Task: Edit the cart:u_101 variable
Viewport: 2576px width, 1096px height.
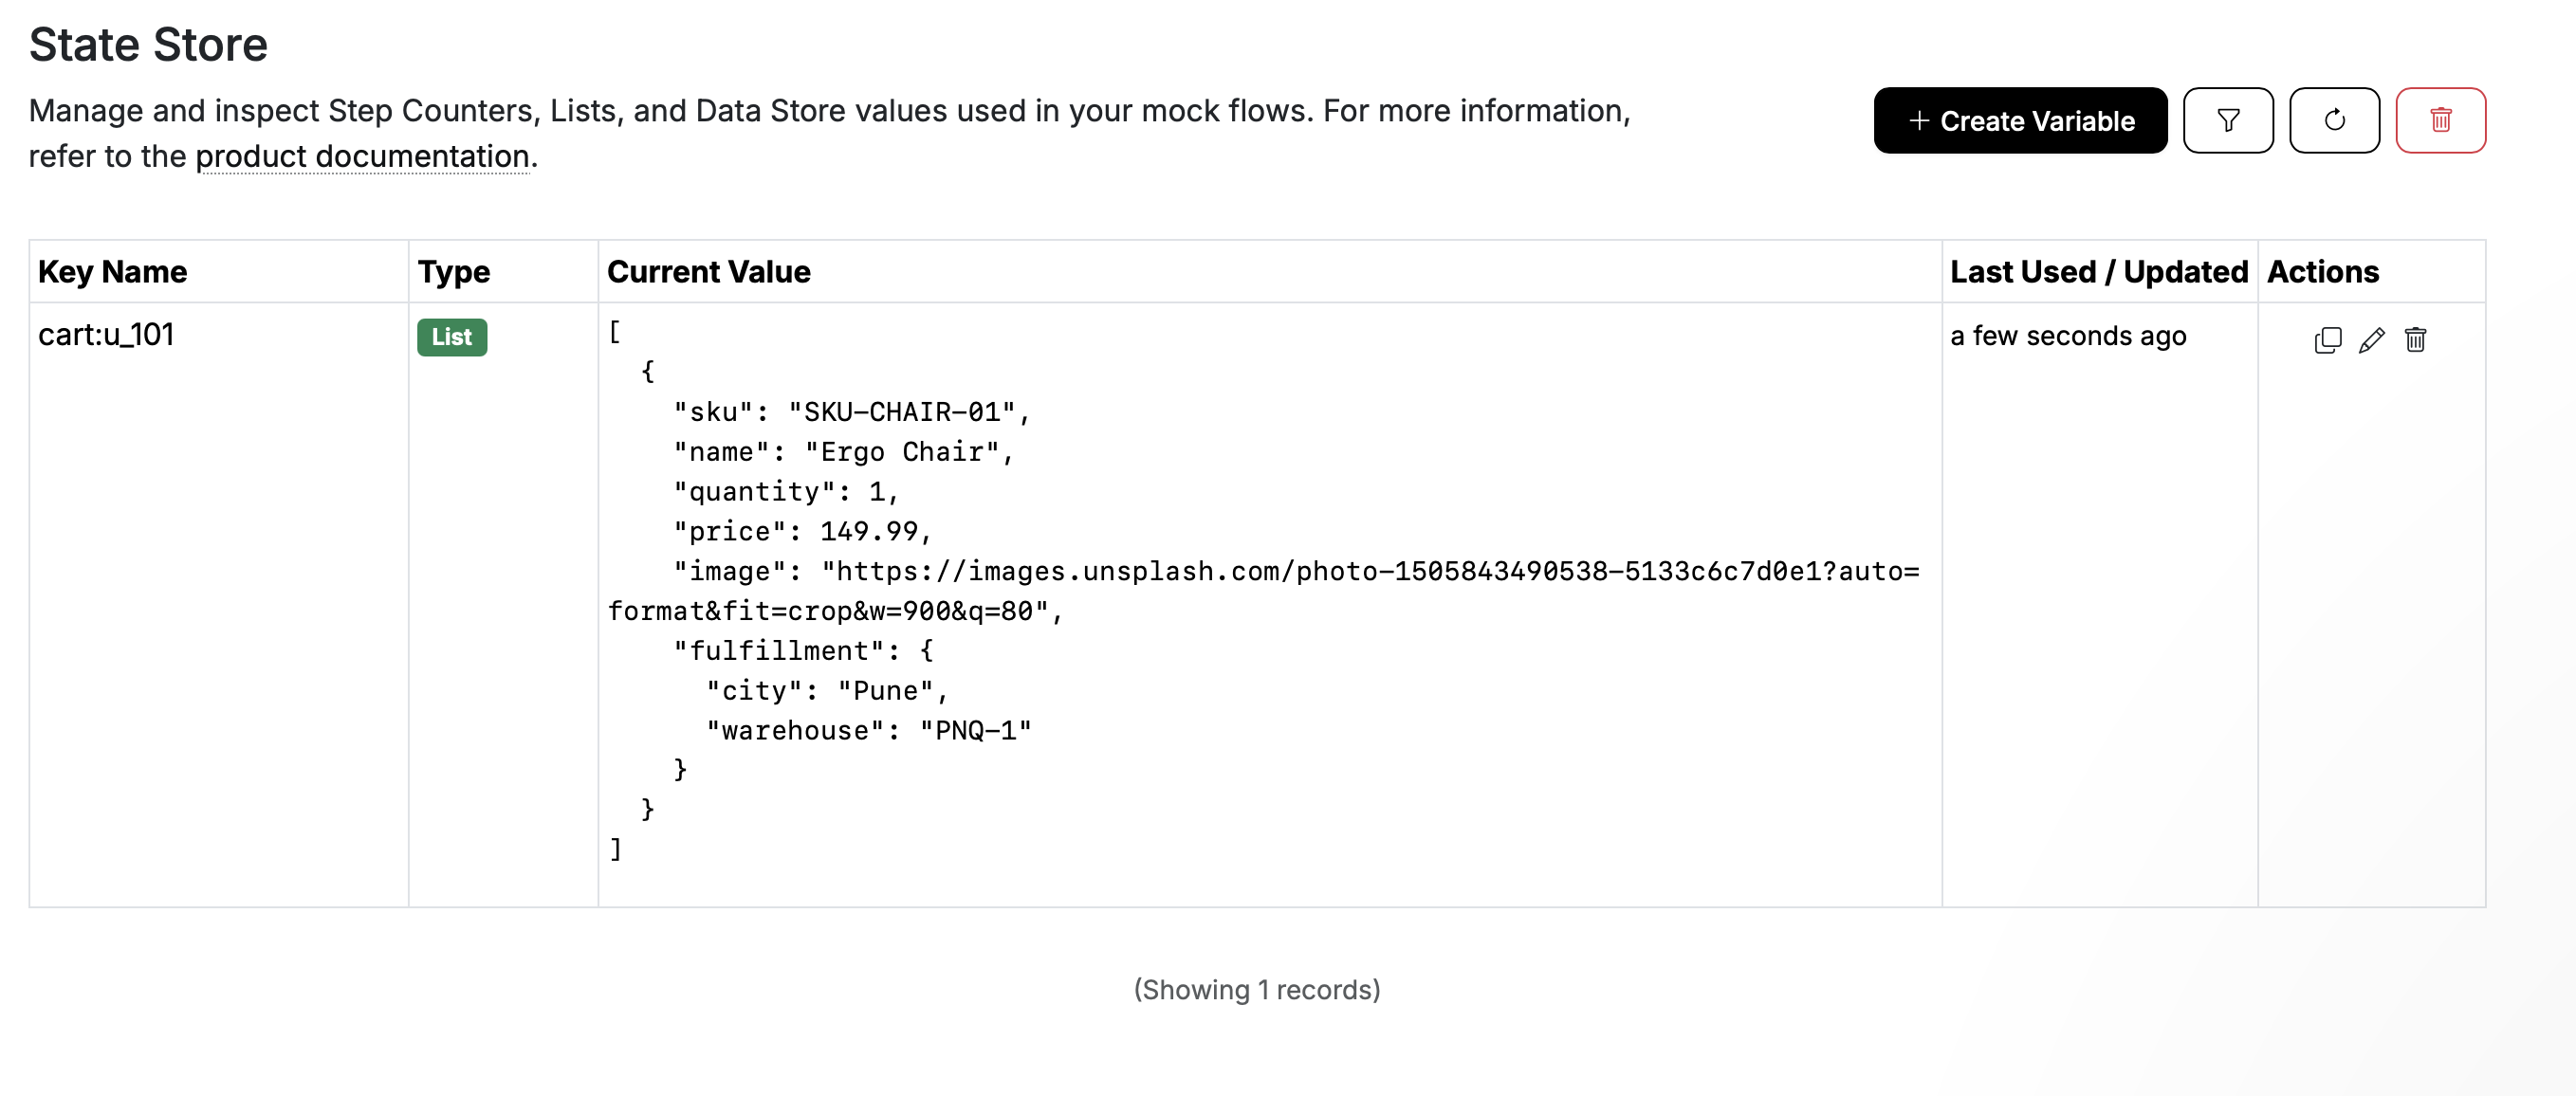Action: coord(2371,340)
